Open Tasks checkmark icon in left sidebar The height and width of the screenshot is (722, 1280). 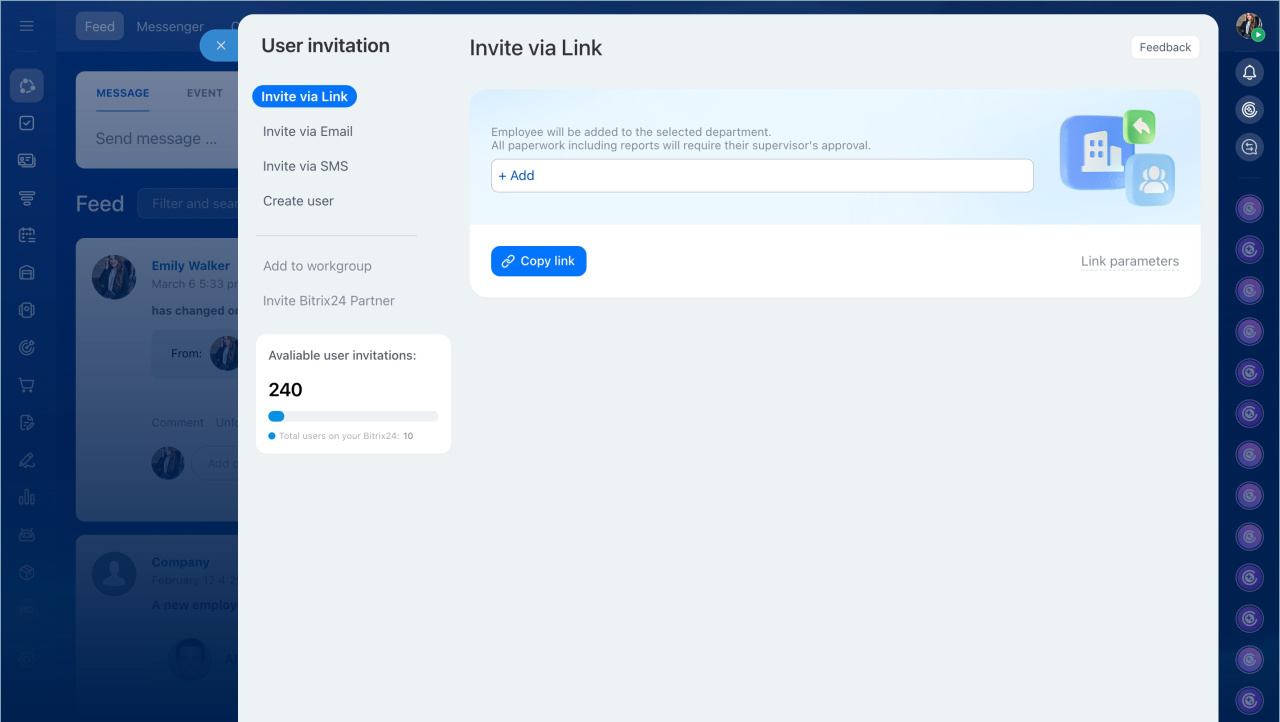point(27,123)
